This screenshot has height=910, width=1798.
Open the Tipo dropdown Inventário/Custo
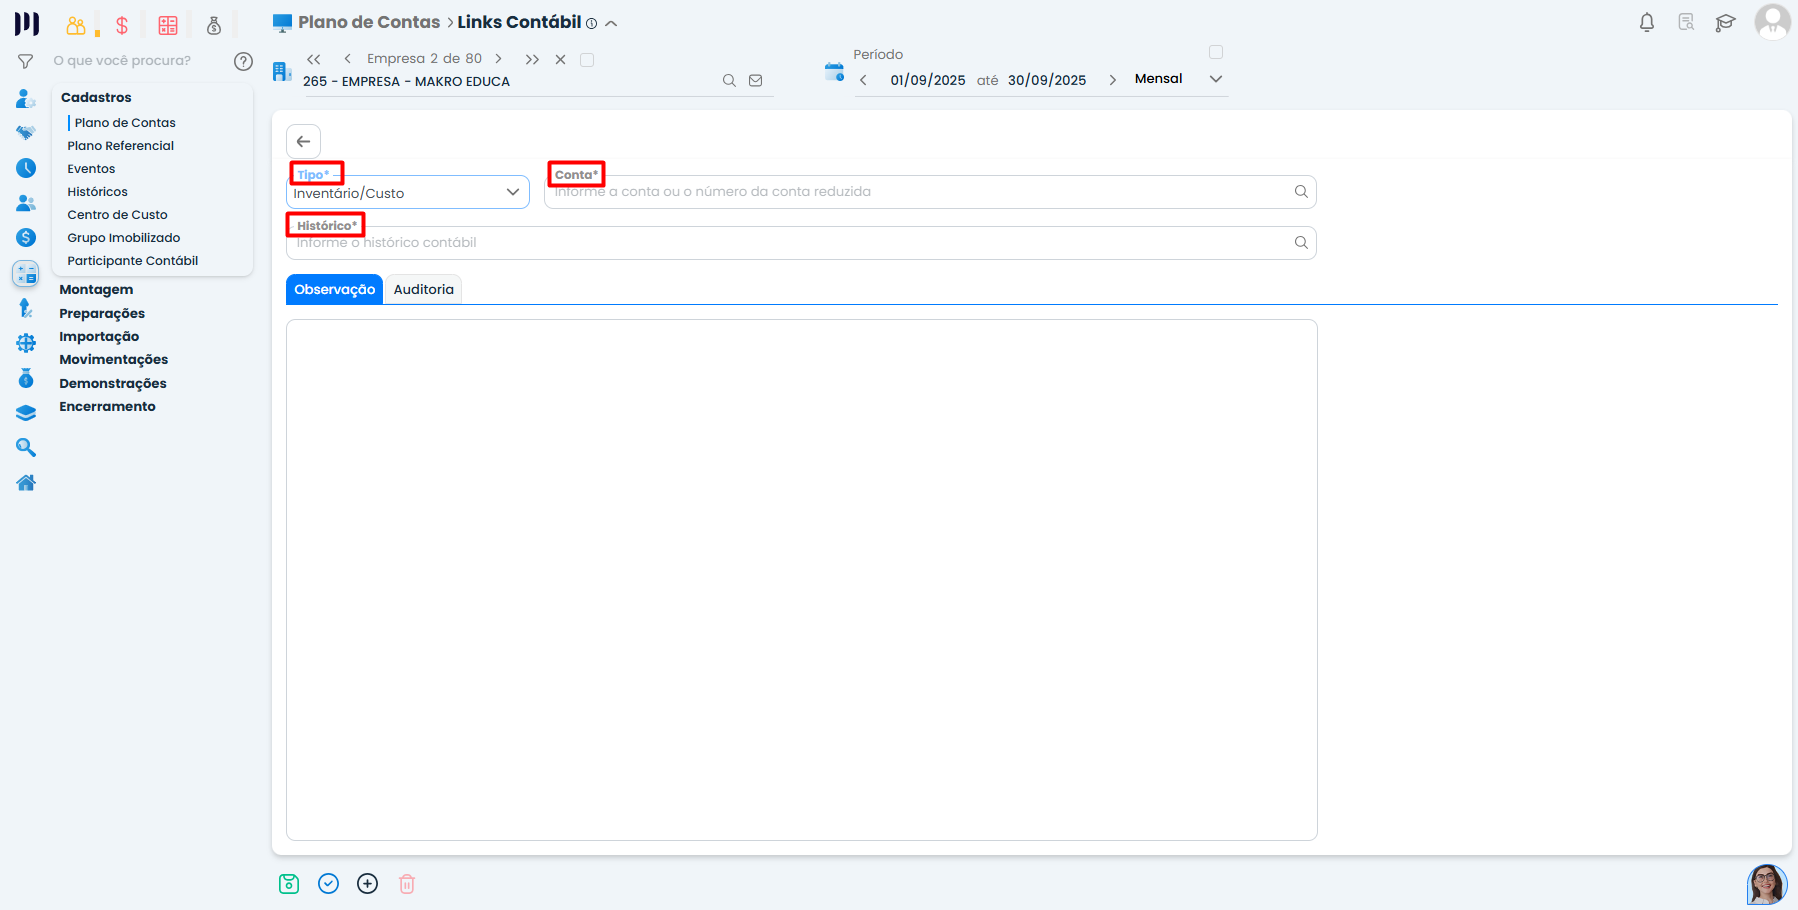408,193
